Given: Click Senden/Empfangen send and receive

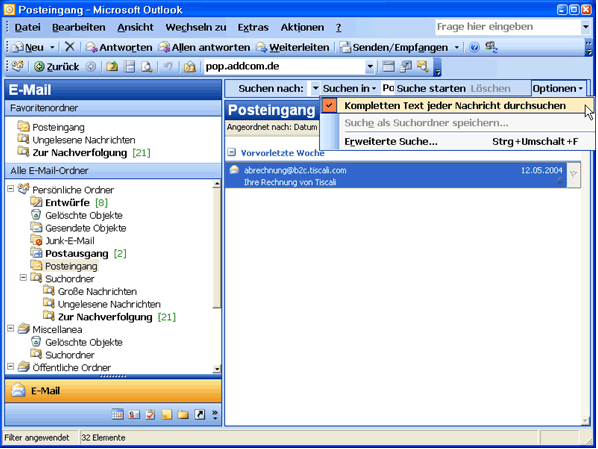Looking at the screenshot, I should [x=394, y=47].
